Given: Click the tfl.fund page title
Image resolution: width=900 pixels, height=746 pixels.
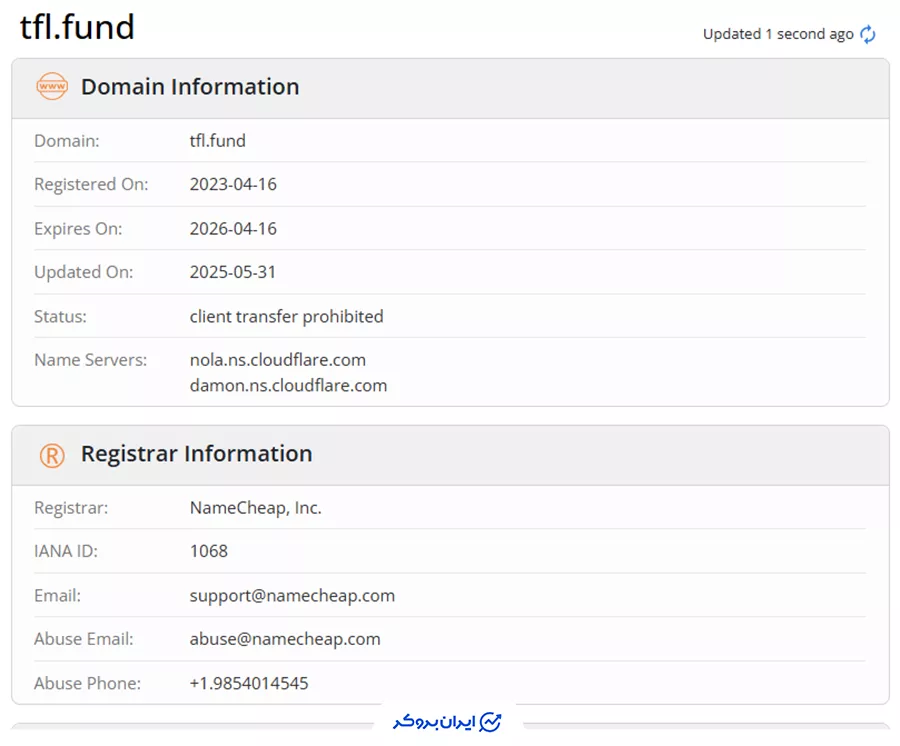Looking at the screenshot, I should [x=77, y=27].
